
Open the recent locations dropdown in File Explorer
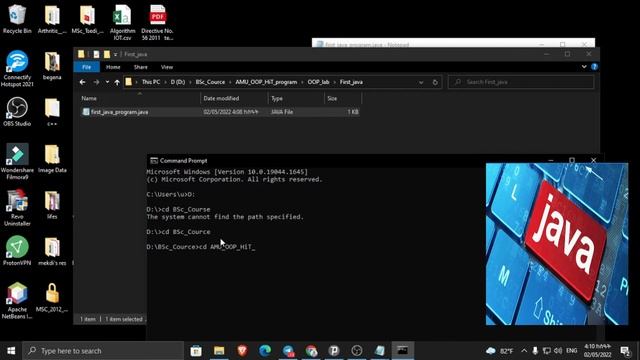click(x=107, y=82)
